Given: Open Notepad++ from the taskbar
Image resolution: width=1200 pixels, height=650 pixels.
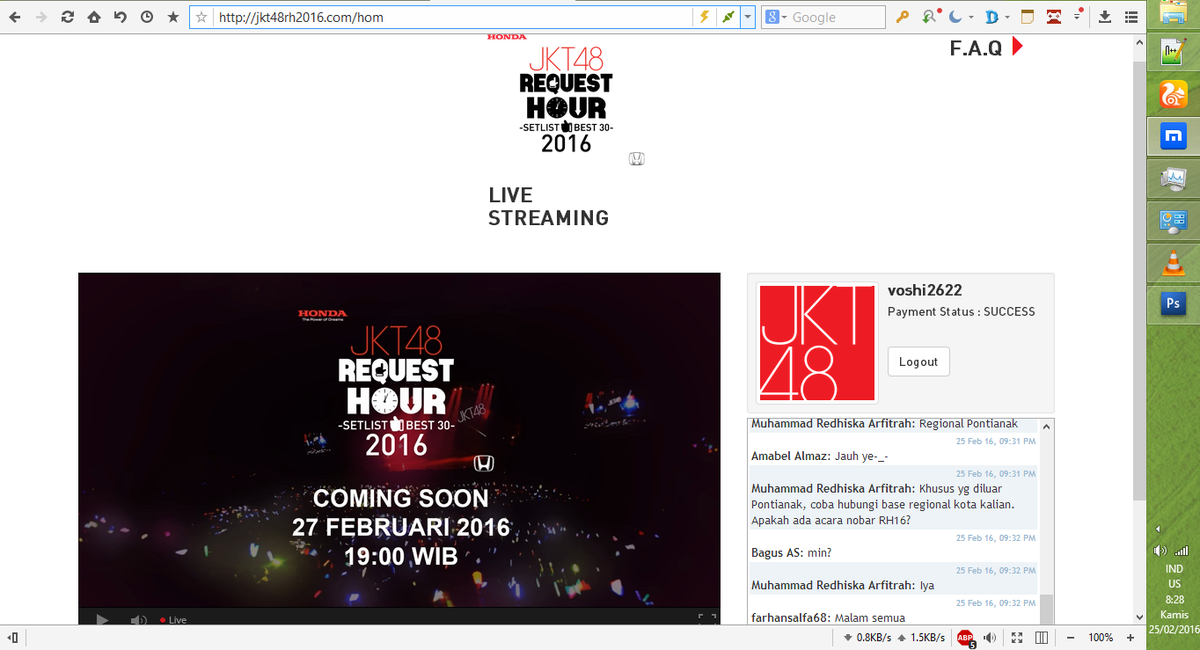Looking at the screenshot, I should (x=1172, y=52).
